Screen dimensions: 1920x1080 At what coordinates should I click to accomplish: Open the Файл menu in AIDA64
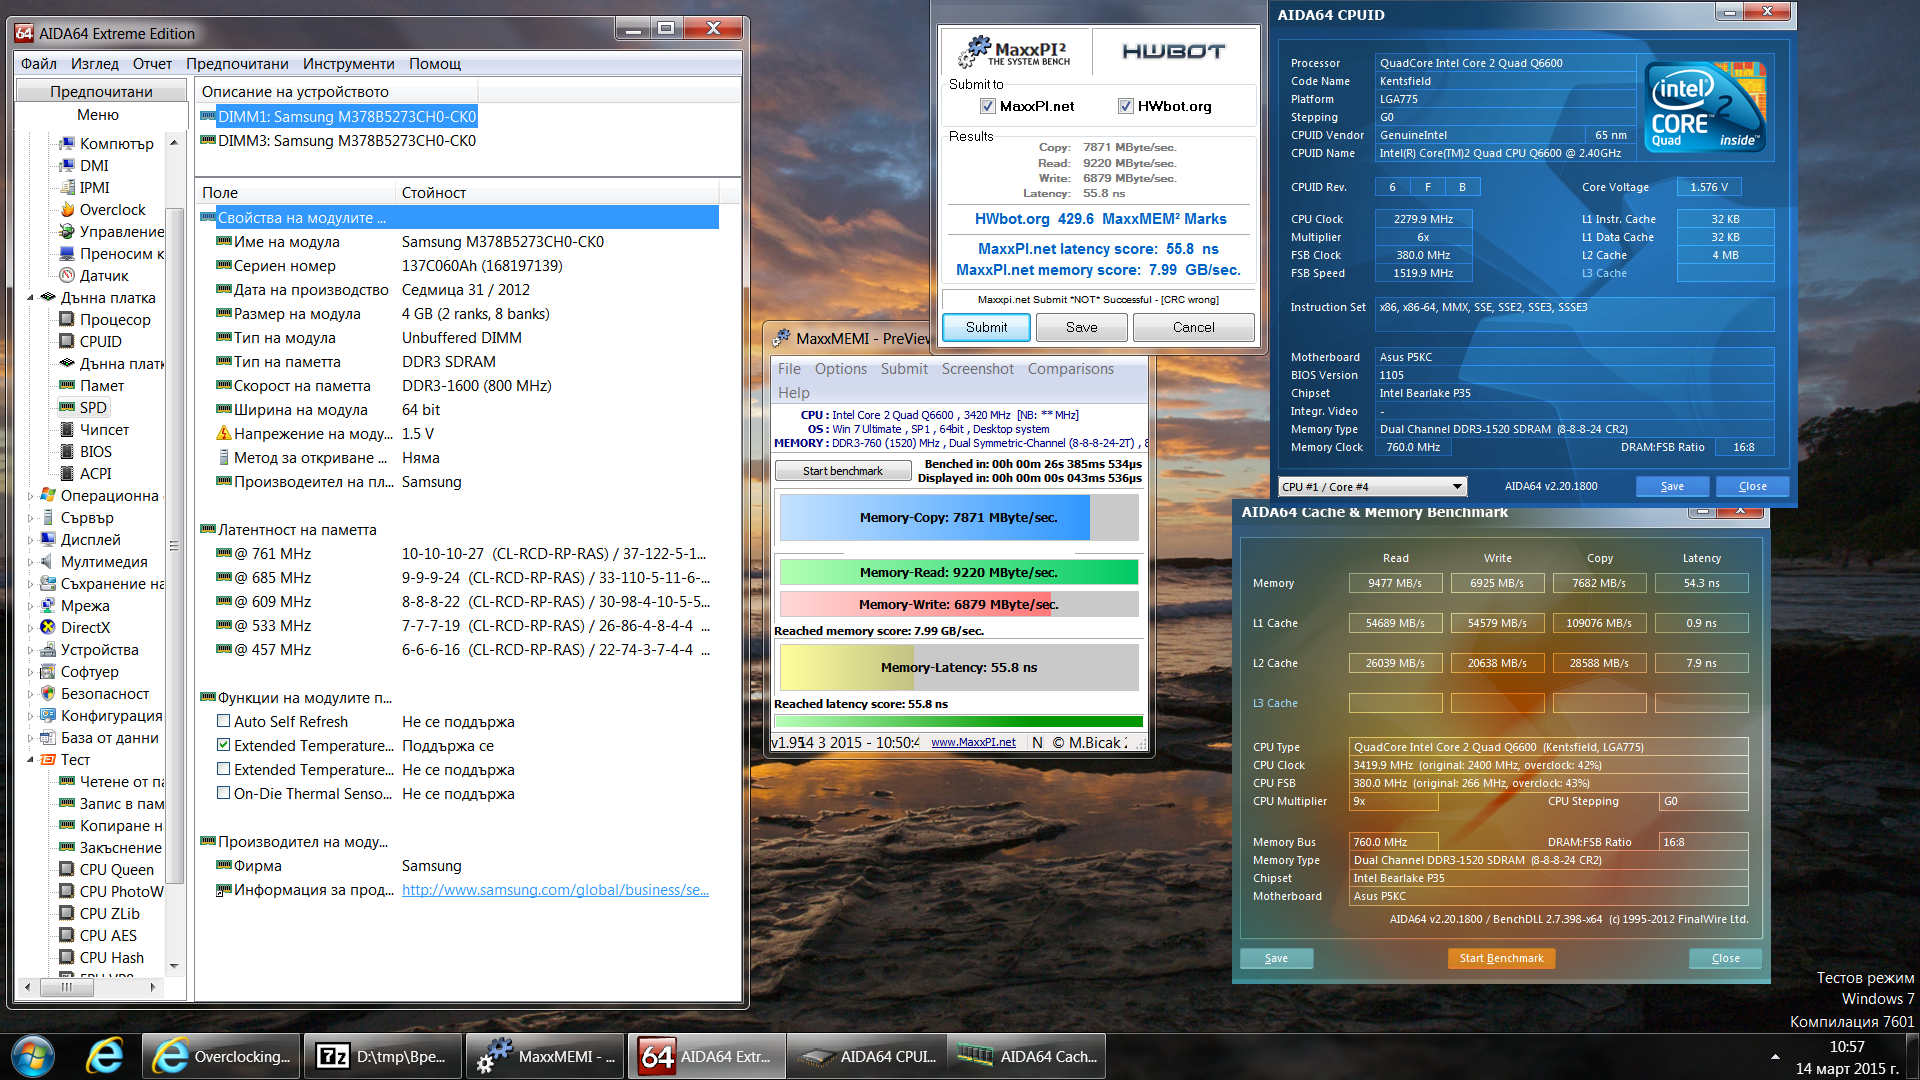[x=39, y=64]
